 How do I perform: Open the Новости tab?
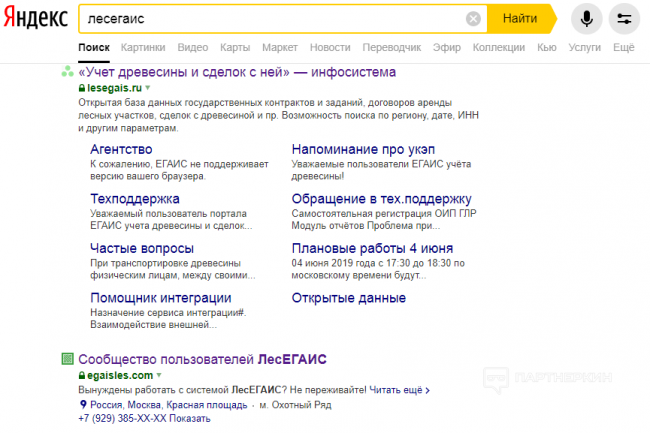click(x=330, y=47)
